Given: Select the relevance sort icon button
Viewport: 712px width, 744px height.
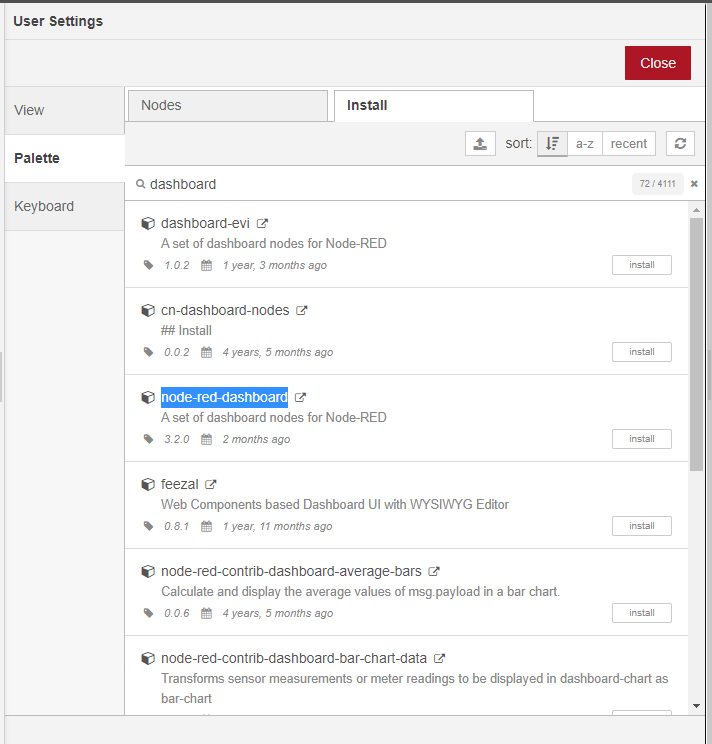Looking at the screenshot, I should click(x=552, y=143).
